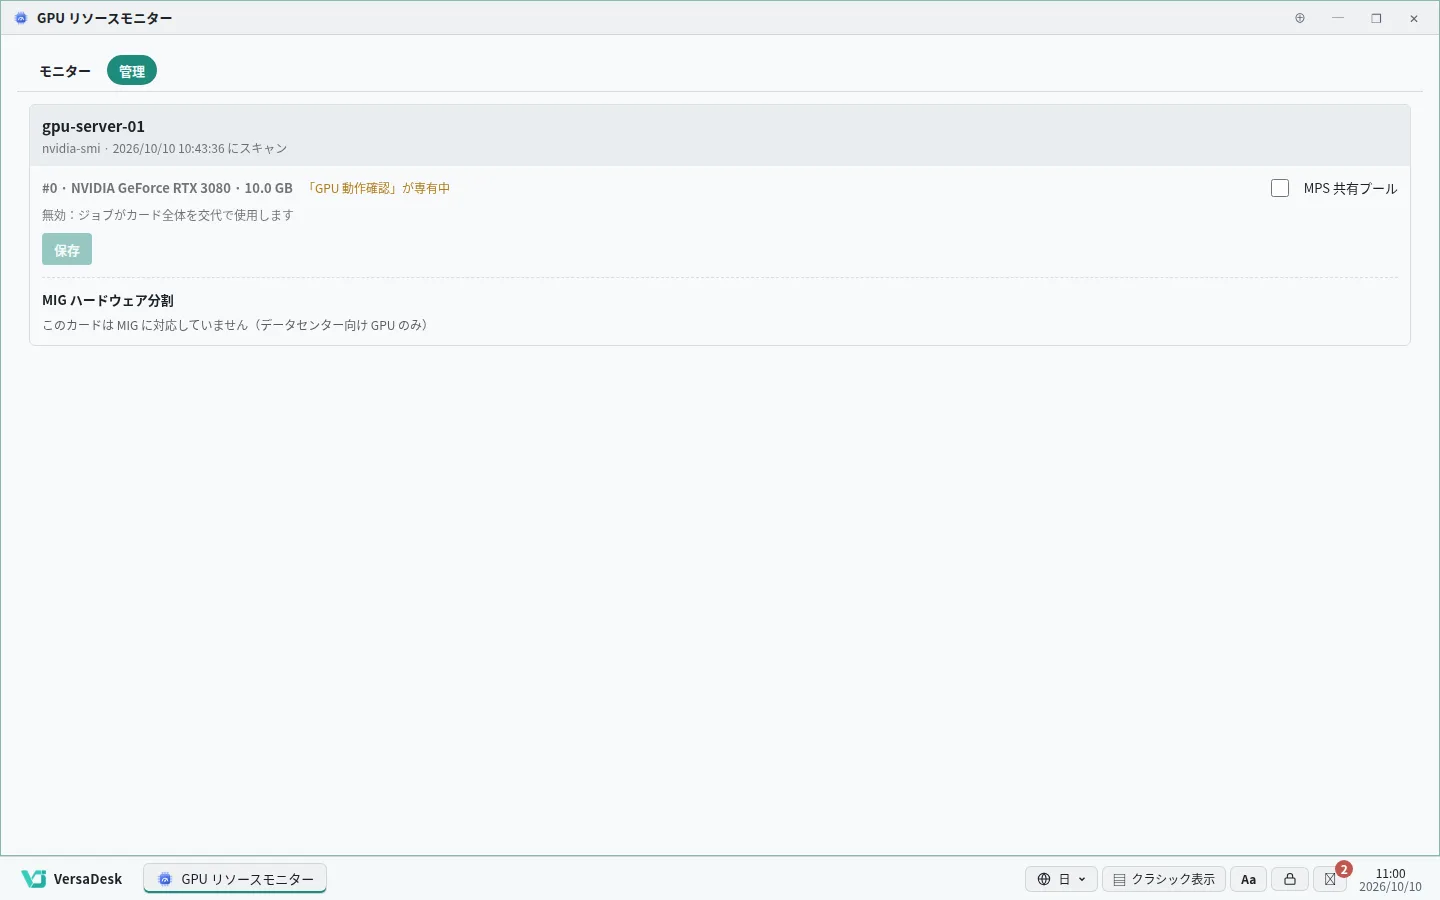The width and height of the screenshot is (1440, 900).
Task: Click the クラシック表示 button in the taskbar
Action: 1164,879
